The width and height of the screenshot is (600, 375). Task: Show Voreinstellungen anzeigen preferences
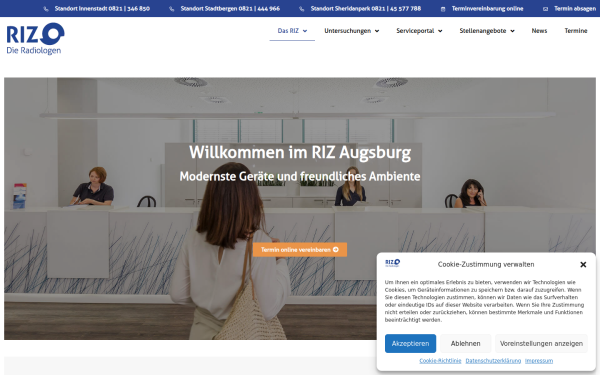[541, 344]
